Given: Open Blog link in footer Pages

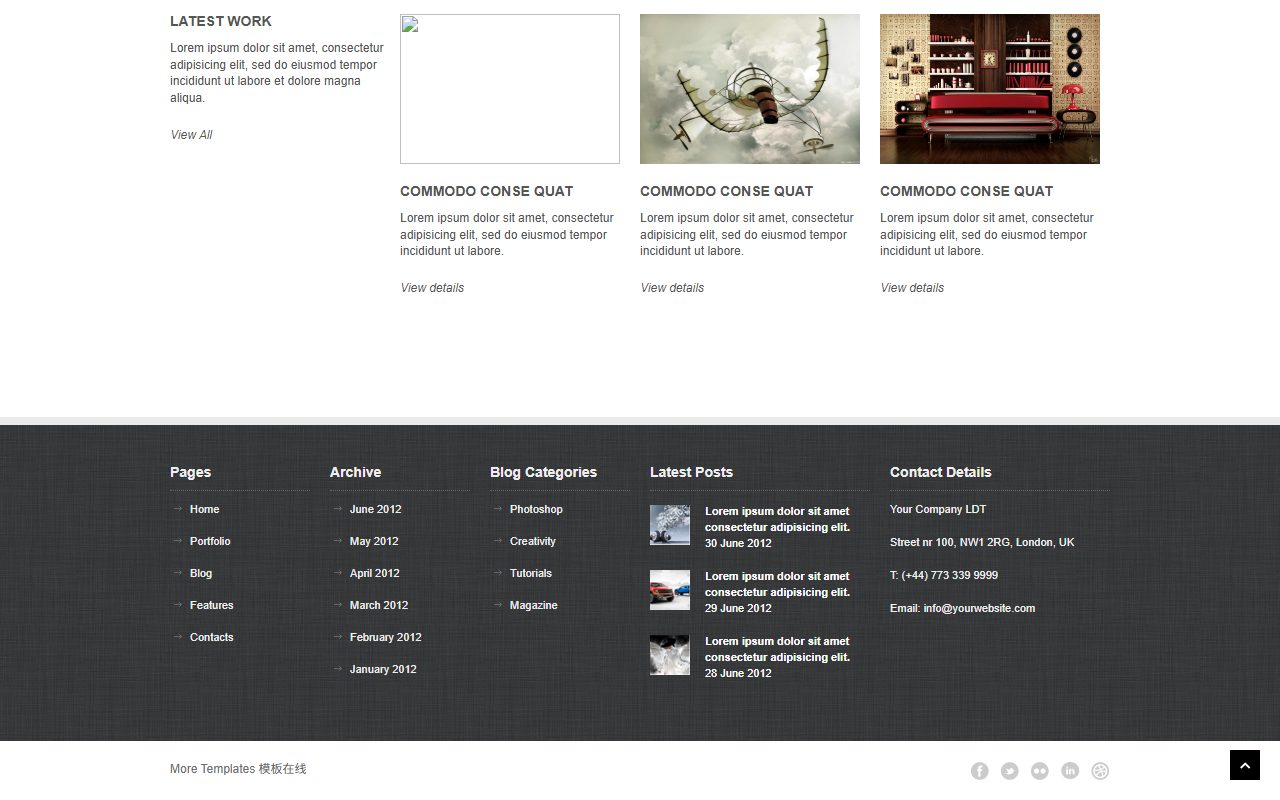Looking at the screenshot, I should 201,573.
